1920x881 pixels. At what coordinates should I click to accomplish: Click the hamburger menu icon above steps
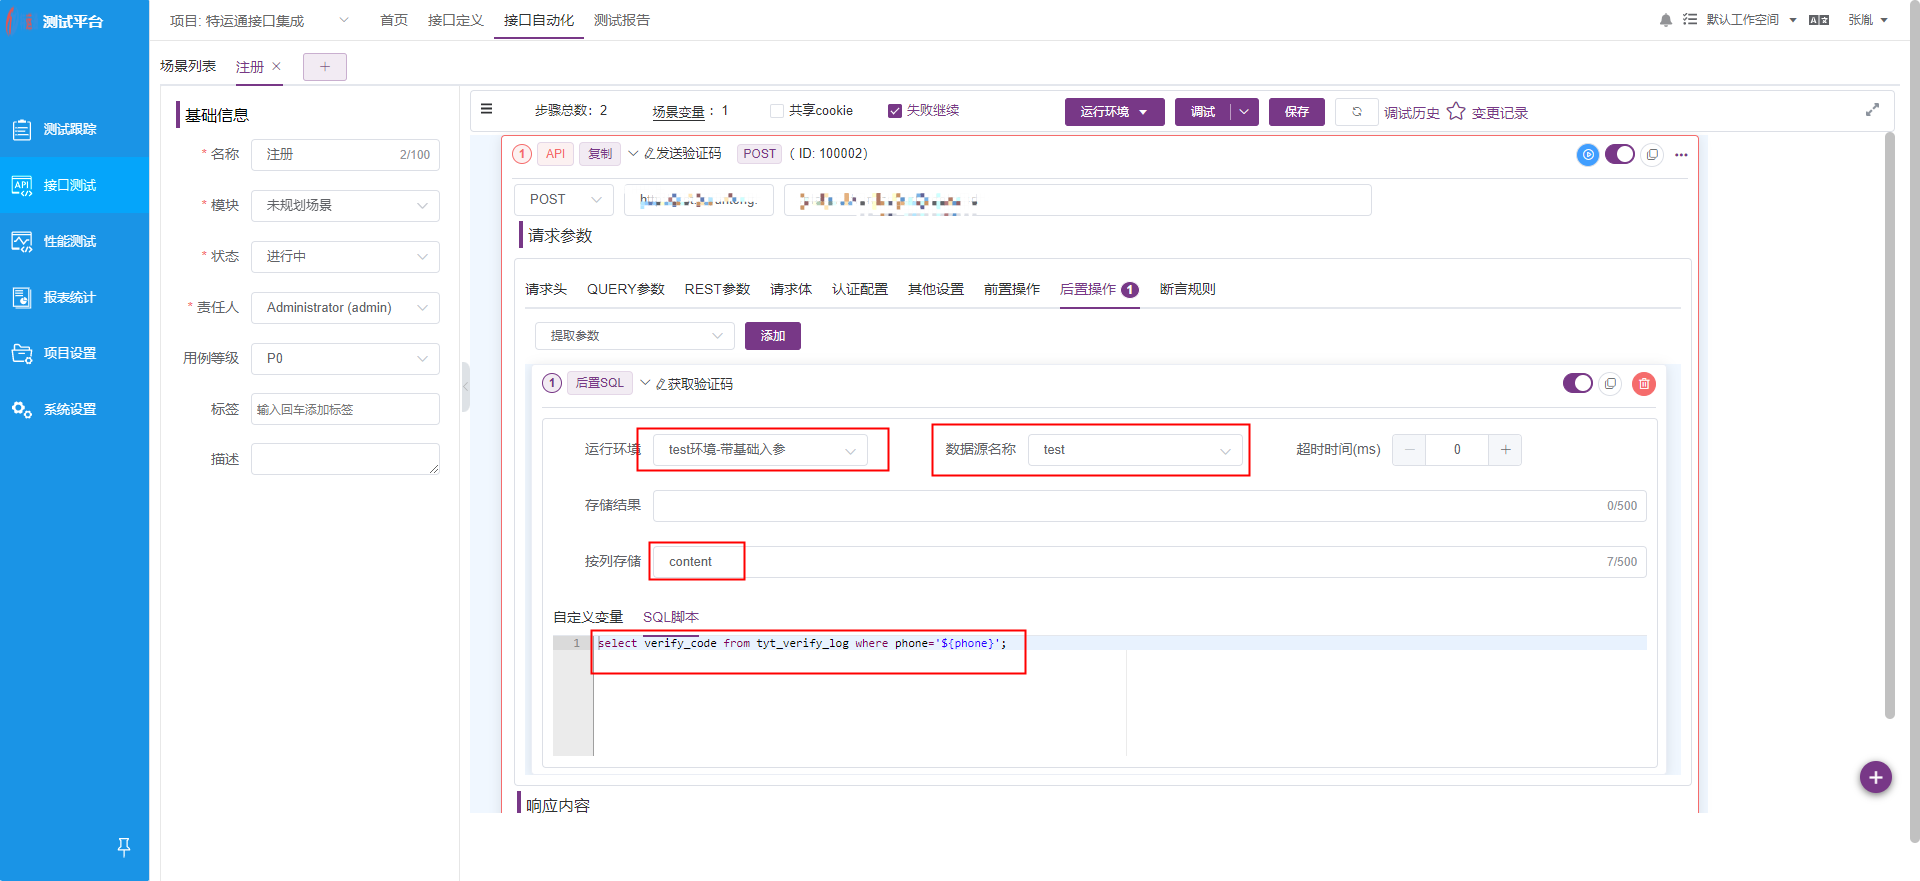(486, 109)
